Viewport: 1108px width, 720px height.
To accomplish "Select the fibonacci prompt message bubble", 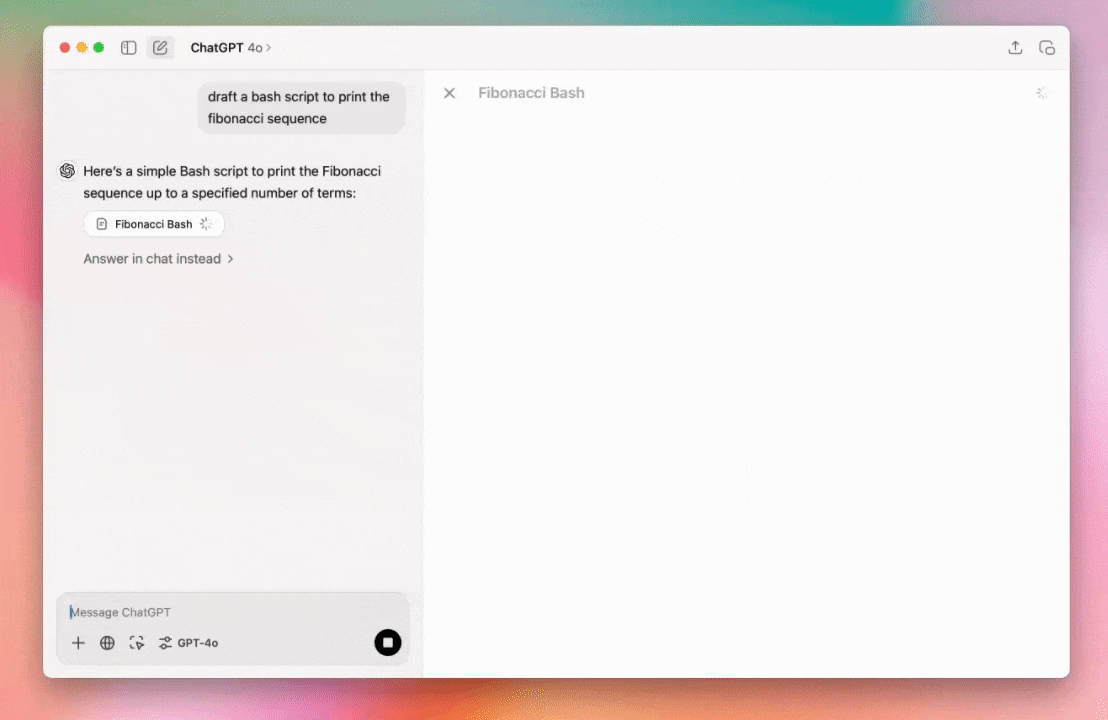I will 298,107.
